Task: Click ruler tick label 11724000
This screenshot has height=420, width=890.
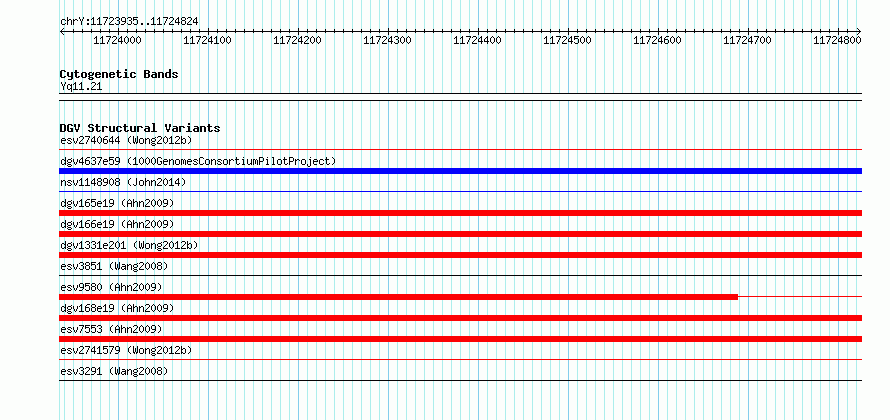Action: [117, 40]
